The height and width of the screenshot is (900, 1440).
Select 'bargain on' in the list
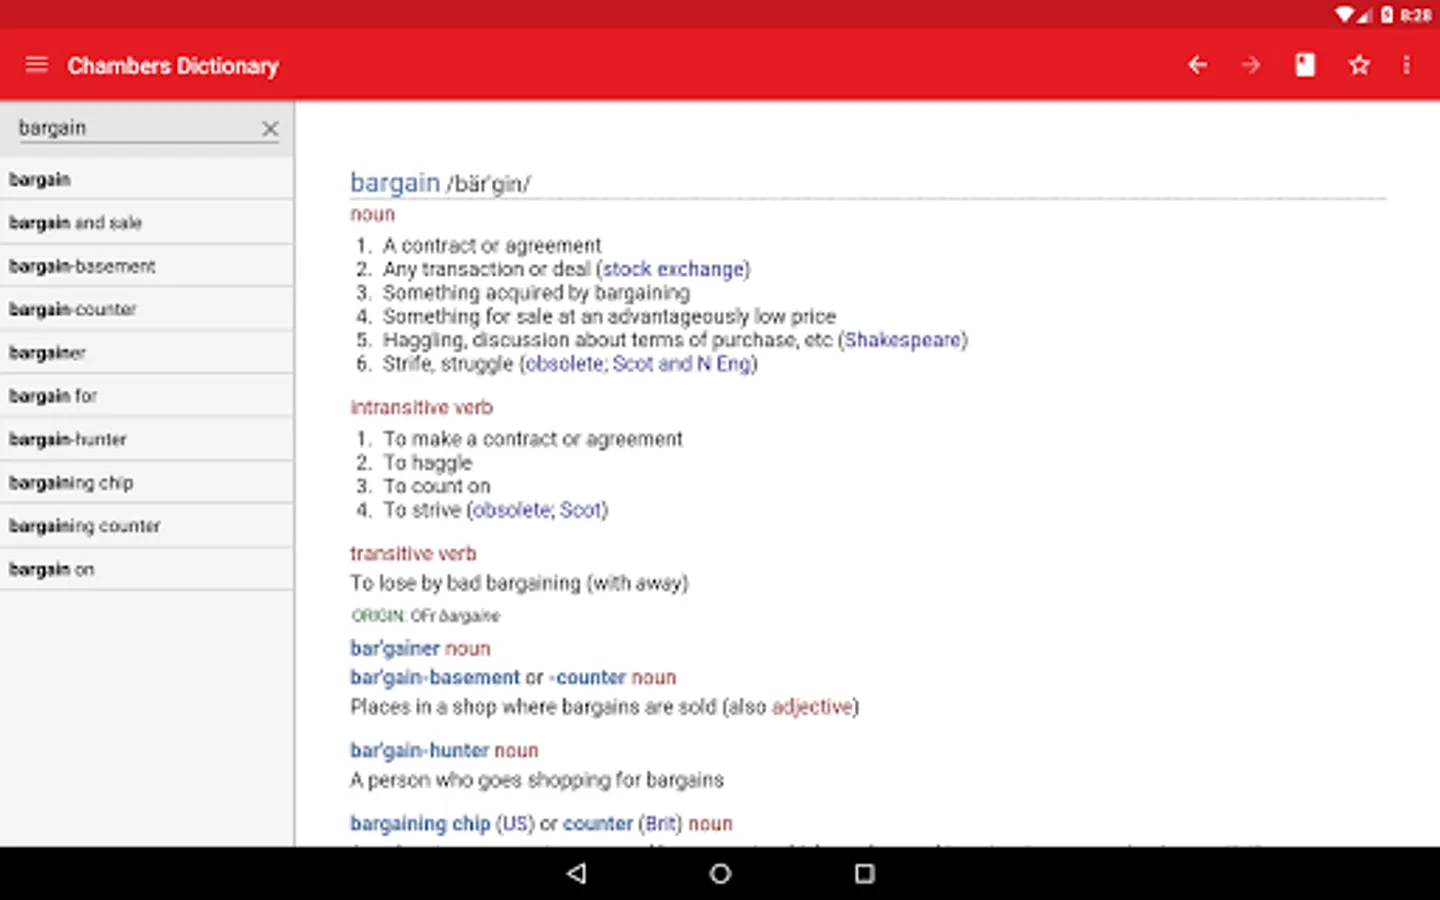[x=147, y=569]
